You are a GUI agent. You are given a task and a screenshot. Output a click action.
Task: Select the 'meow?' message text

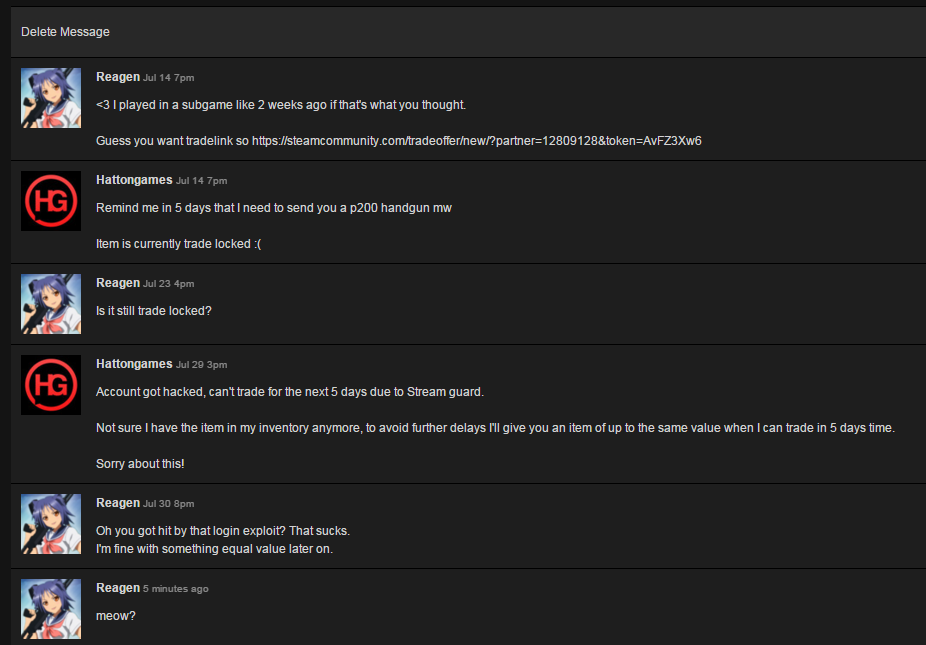(x=116, y=615)
